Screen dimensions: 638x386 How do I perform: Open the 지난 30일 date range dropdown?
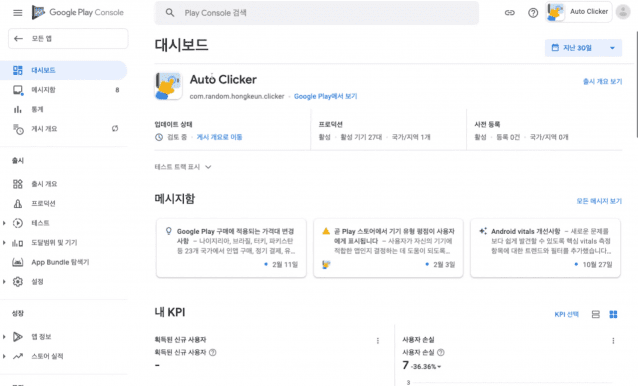(x=583, y=48)
